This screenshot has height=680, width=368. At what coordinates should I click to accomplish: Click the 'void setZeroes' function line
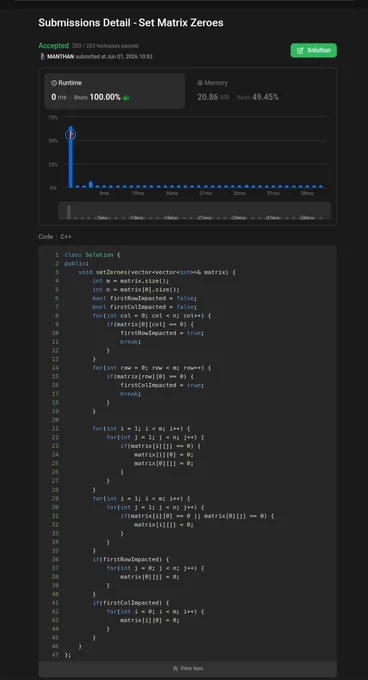coord(157,272)
